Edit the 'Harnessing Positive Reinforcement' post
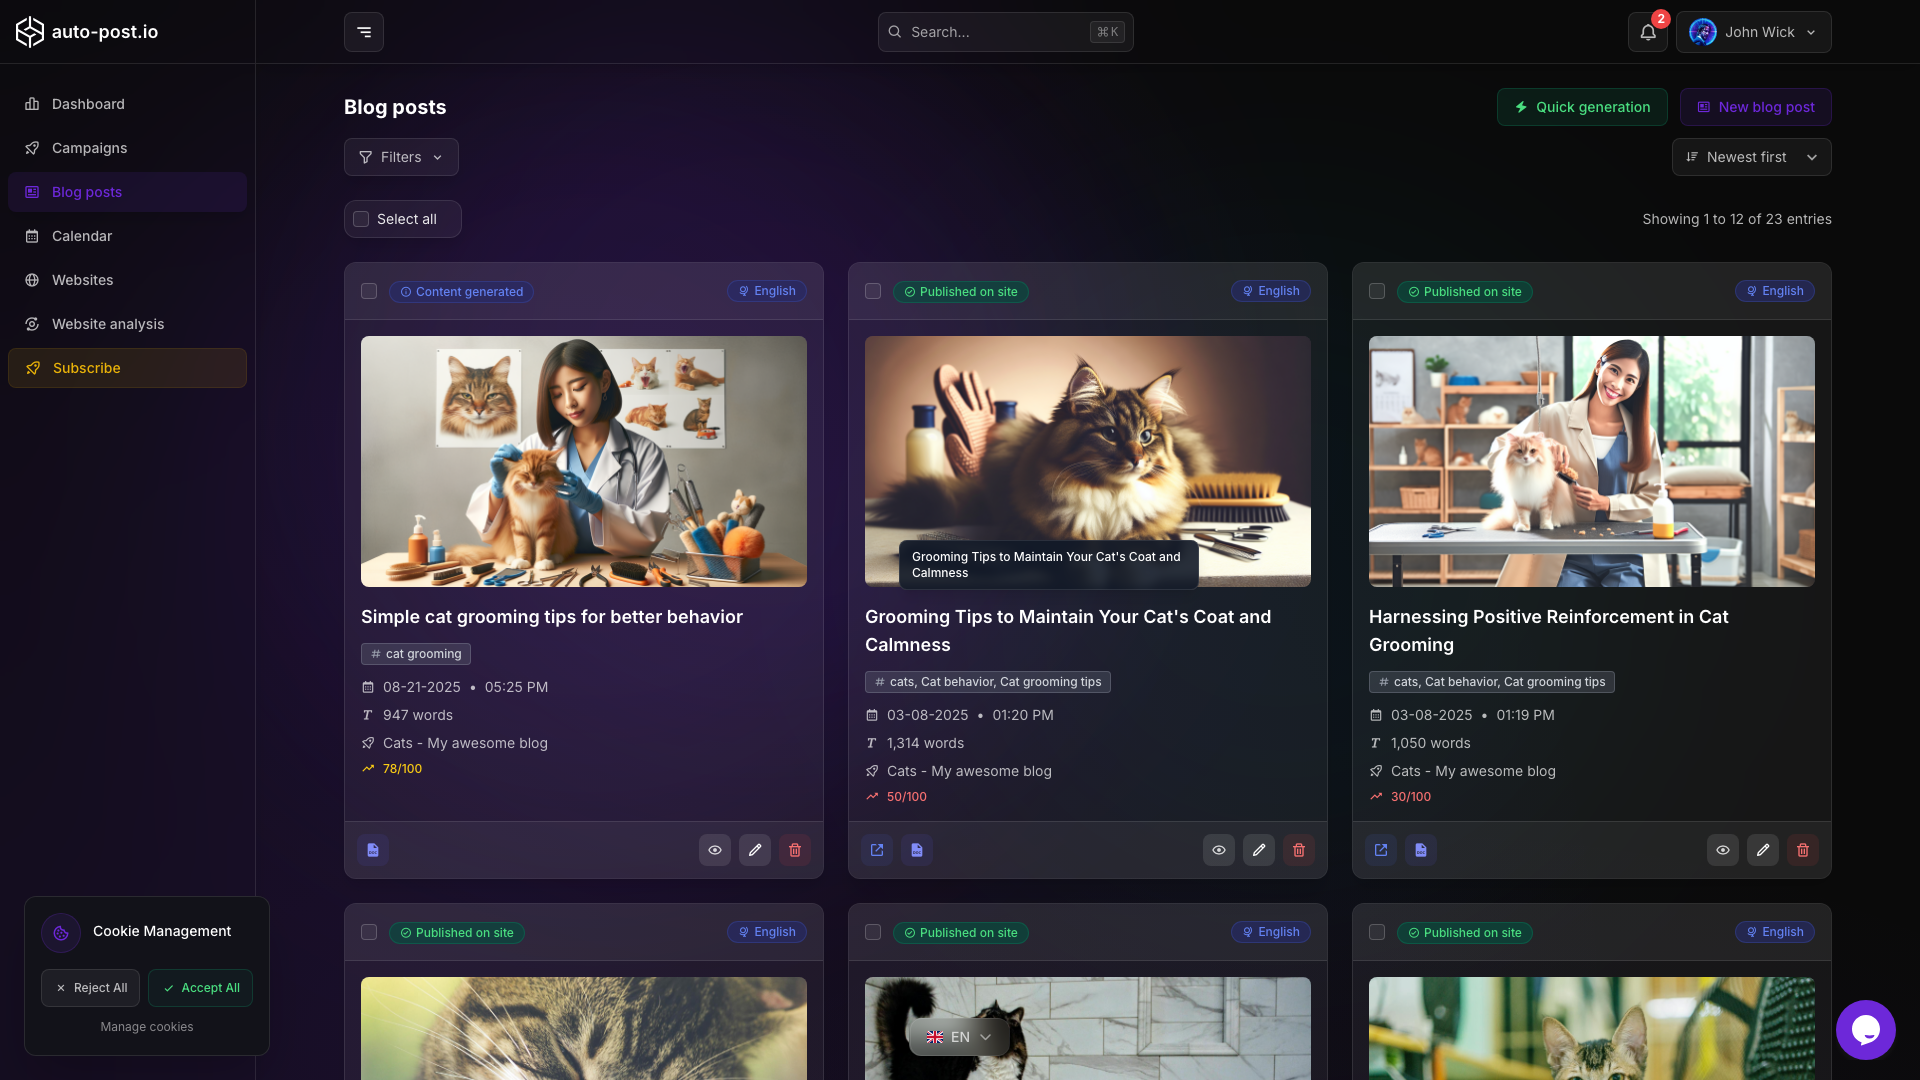1920x1080 pixels. pyautogui.click(x=1762, y=849)
